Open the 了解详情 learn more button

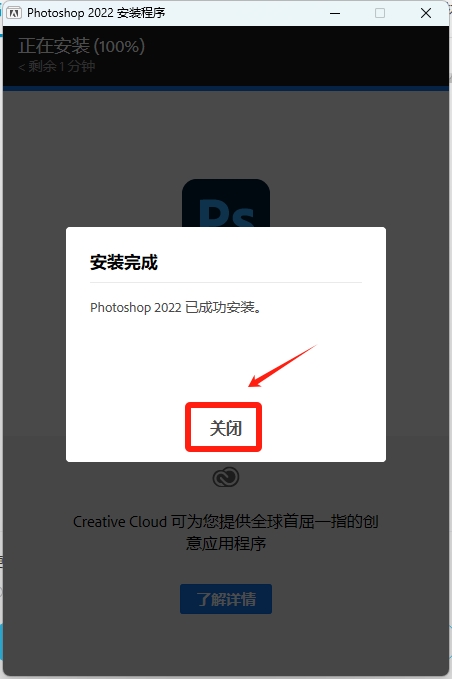pyautogui.click(x=226, y=599)
